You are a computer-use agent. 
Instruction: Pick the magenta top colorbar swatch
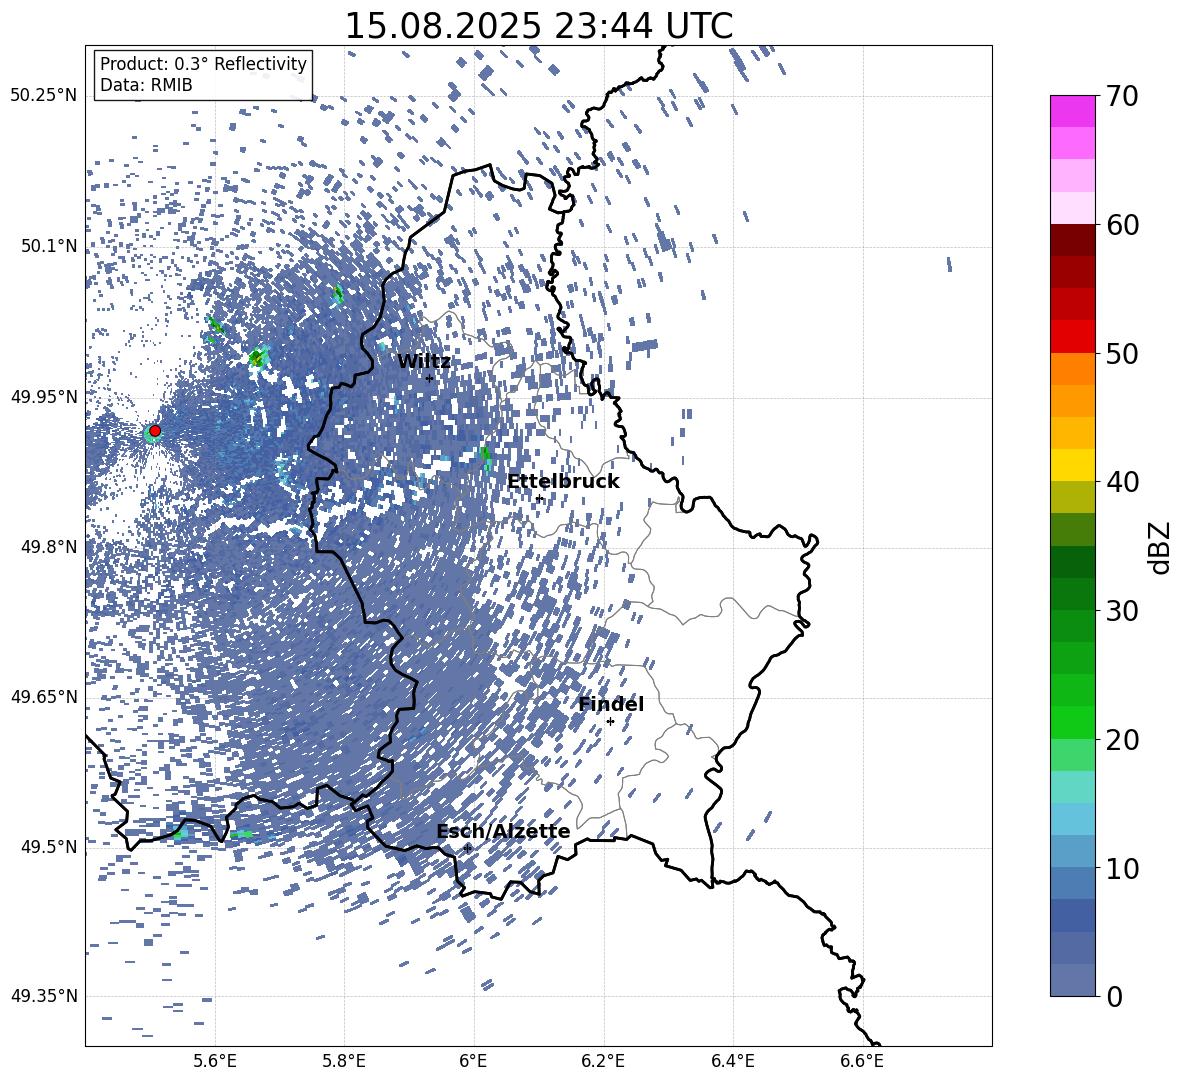tap(1072, 111)
